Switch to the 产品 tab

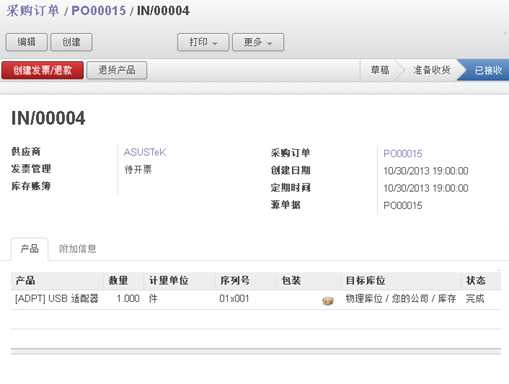[30, 249]
